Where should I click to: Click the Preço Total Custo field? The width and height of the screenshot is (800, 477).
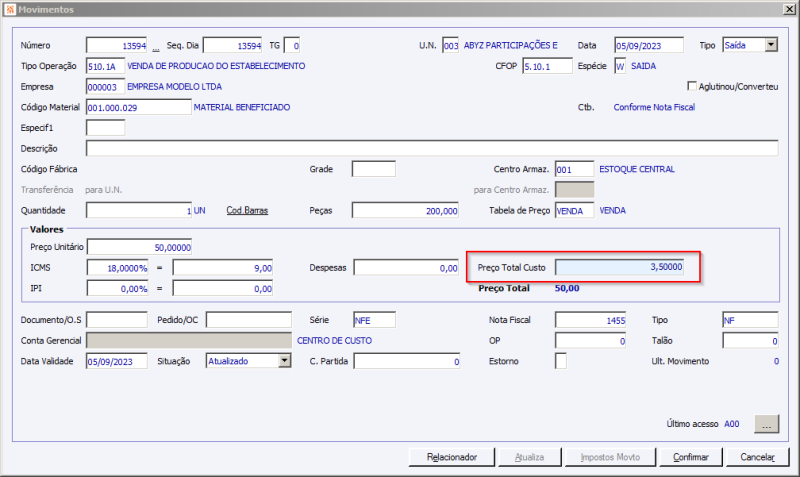(619, 267)
